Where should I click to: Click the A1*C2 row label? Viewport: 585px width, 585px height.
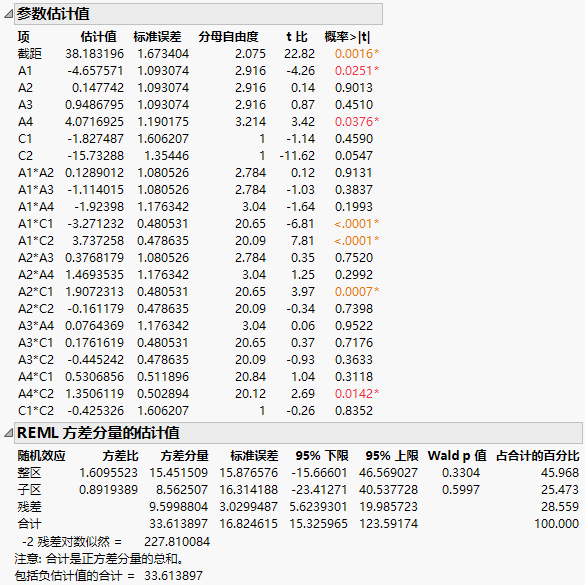[x=36, y=241]
